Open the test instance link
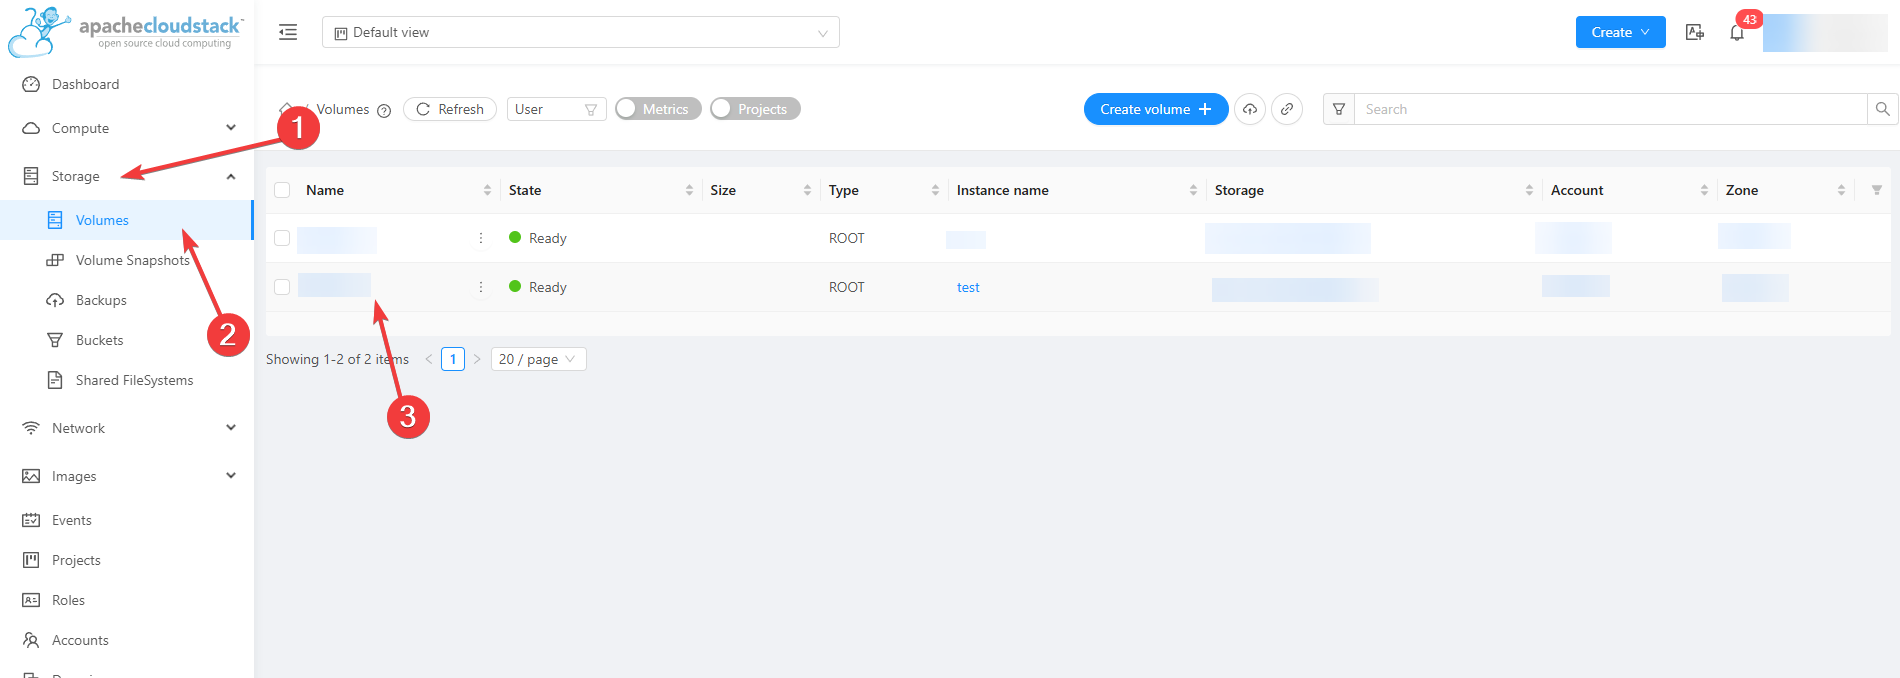The height and width of the screenshot is (678, 1900). coord(968,287)
